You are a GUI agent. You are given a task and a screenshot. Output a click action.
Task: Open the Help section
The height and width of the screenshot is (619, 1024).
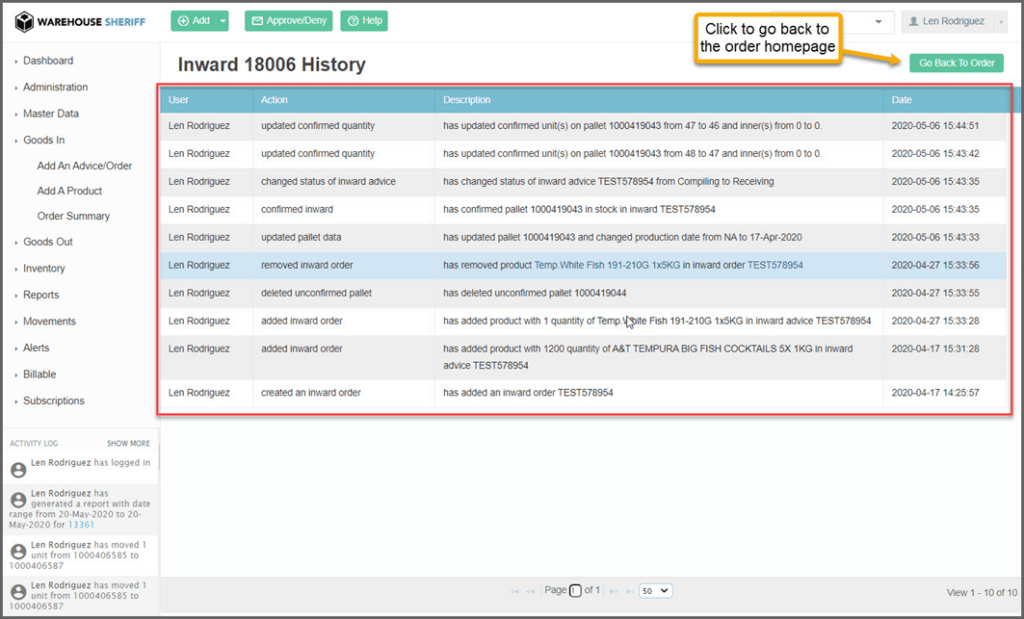coord(364,21)
